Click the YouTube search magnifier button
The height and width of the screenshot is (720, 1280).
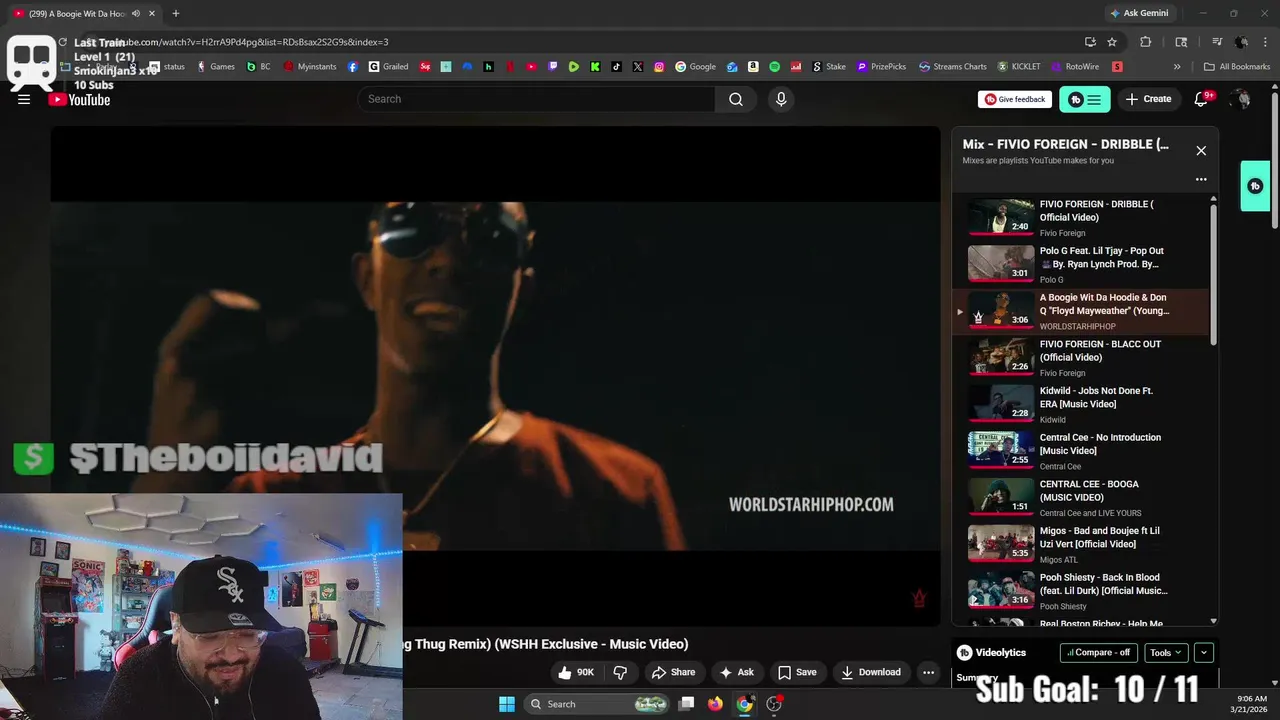(735, 99)
